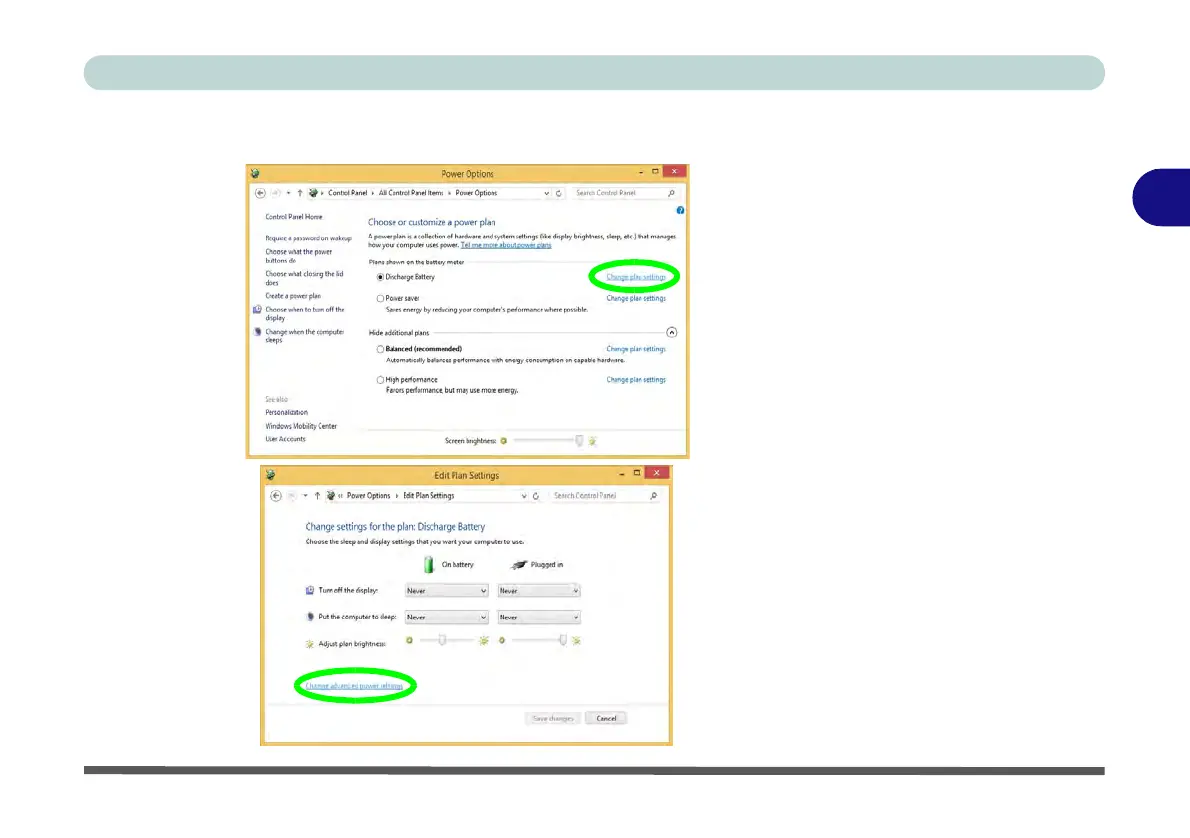The height and width of the screenshot is (838, 1190).
Task: Click Save changes button
Action: click(552, 718)
